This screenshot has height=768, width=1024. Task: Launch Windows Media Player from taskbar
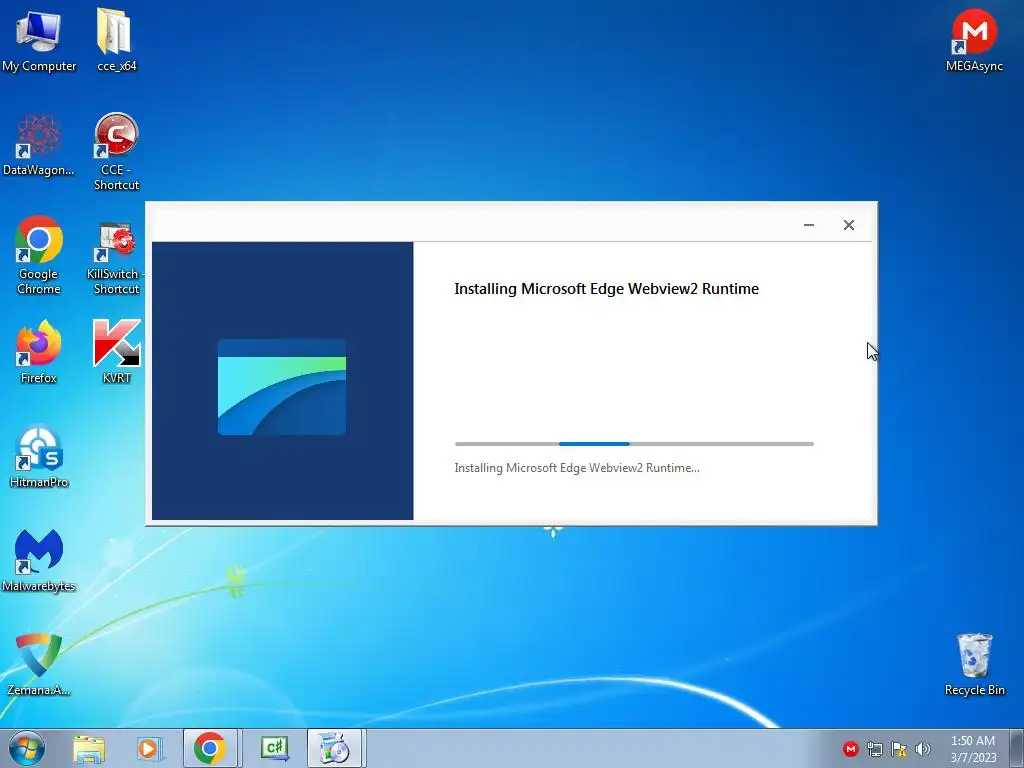click(x=148, y=748)
